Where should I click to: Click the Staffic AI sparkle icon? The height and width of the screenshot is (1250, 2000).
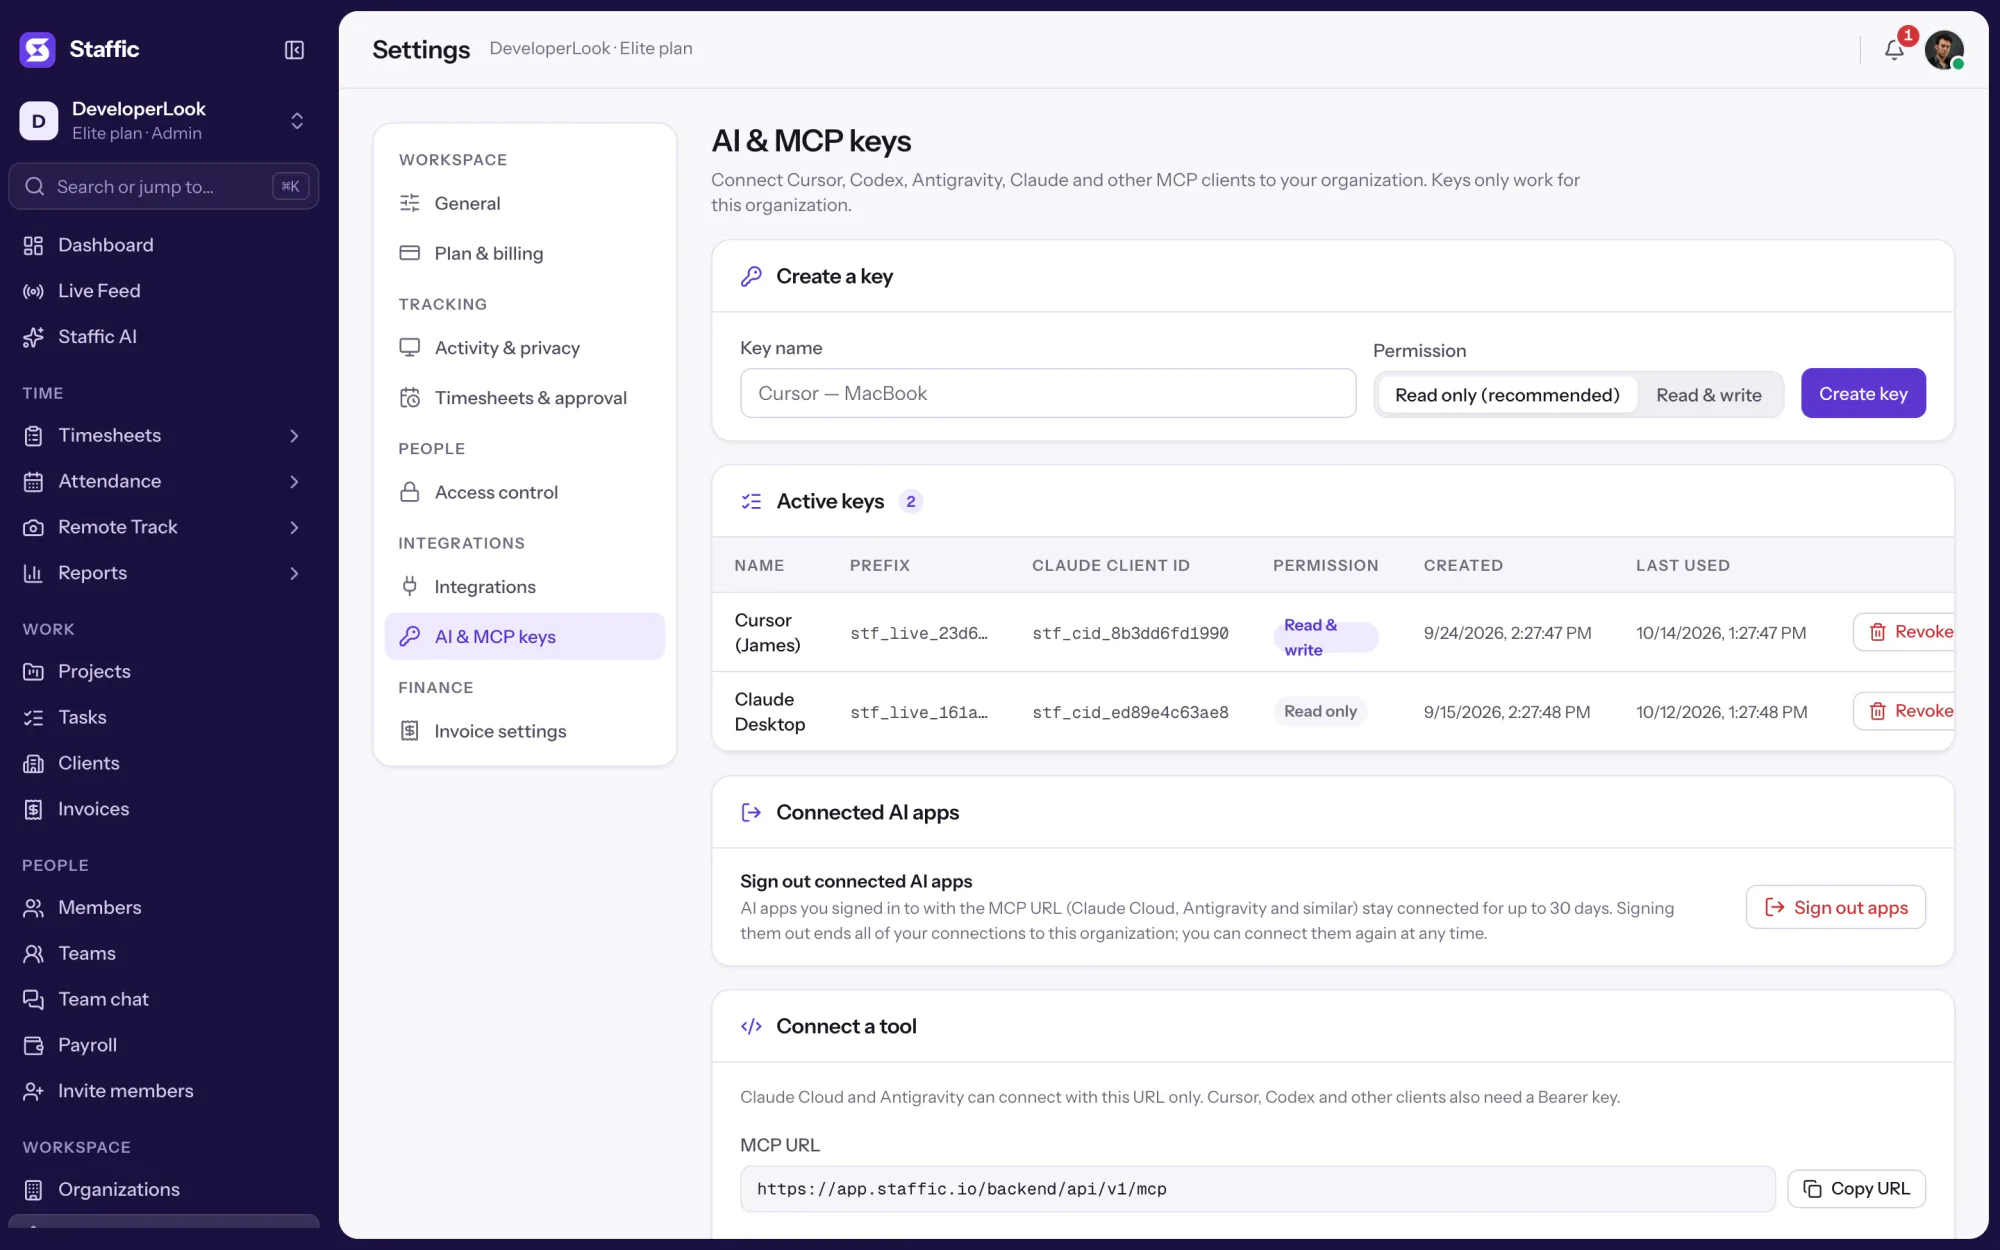pos(33,337)
